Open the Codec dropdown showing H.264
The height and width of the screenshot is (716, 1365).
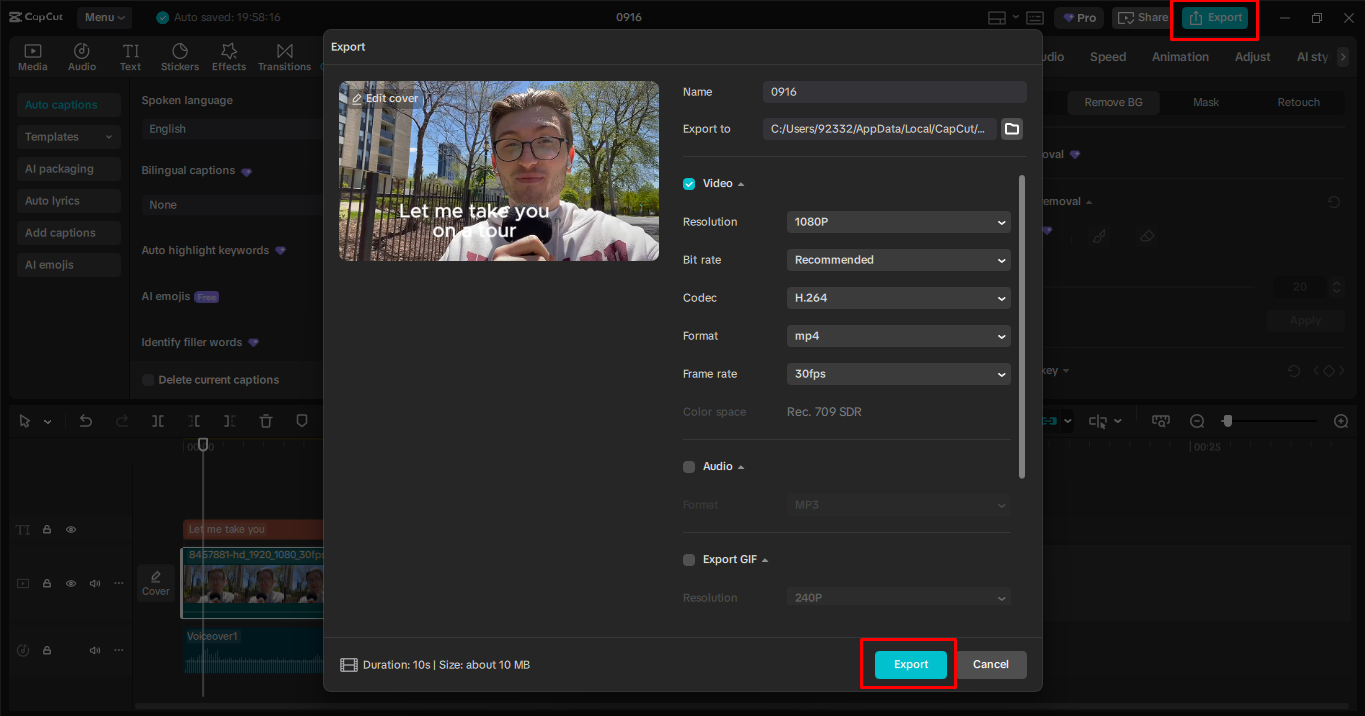897,297
